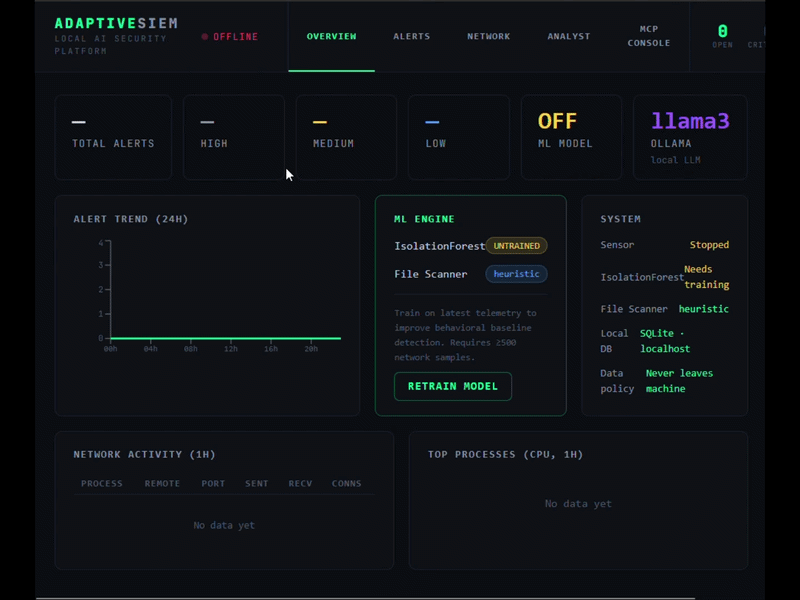Open the NETWORK view
This screenshot has height=600, width=800.
coord(488,36)
